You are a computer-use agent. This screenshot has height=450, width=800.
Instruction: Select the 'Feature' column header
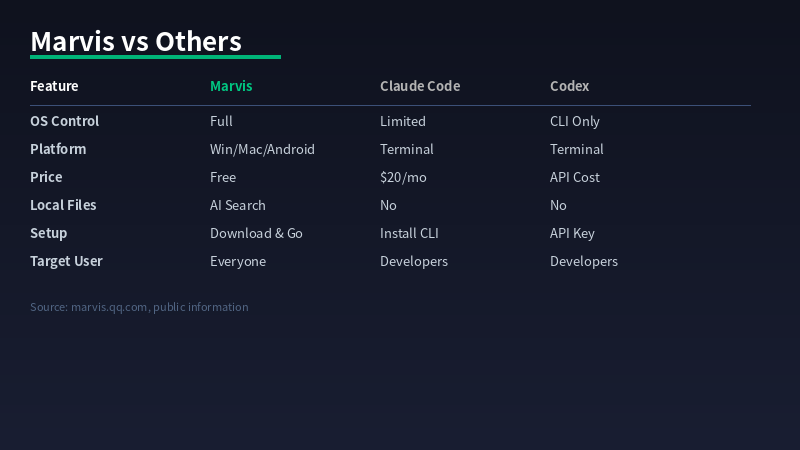pos(54,86)
